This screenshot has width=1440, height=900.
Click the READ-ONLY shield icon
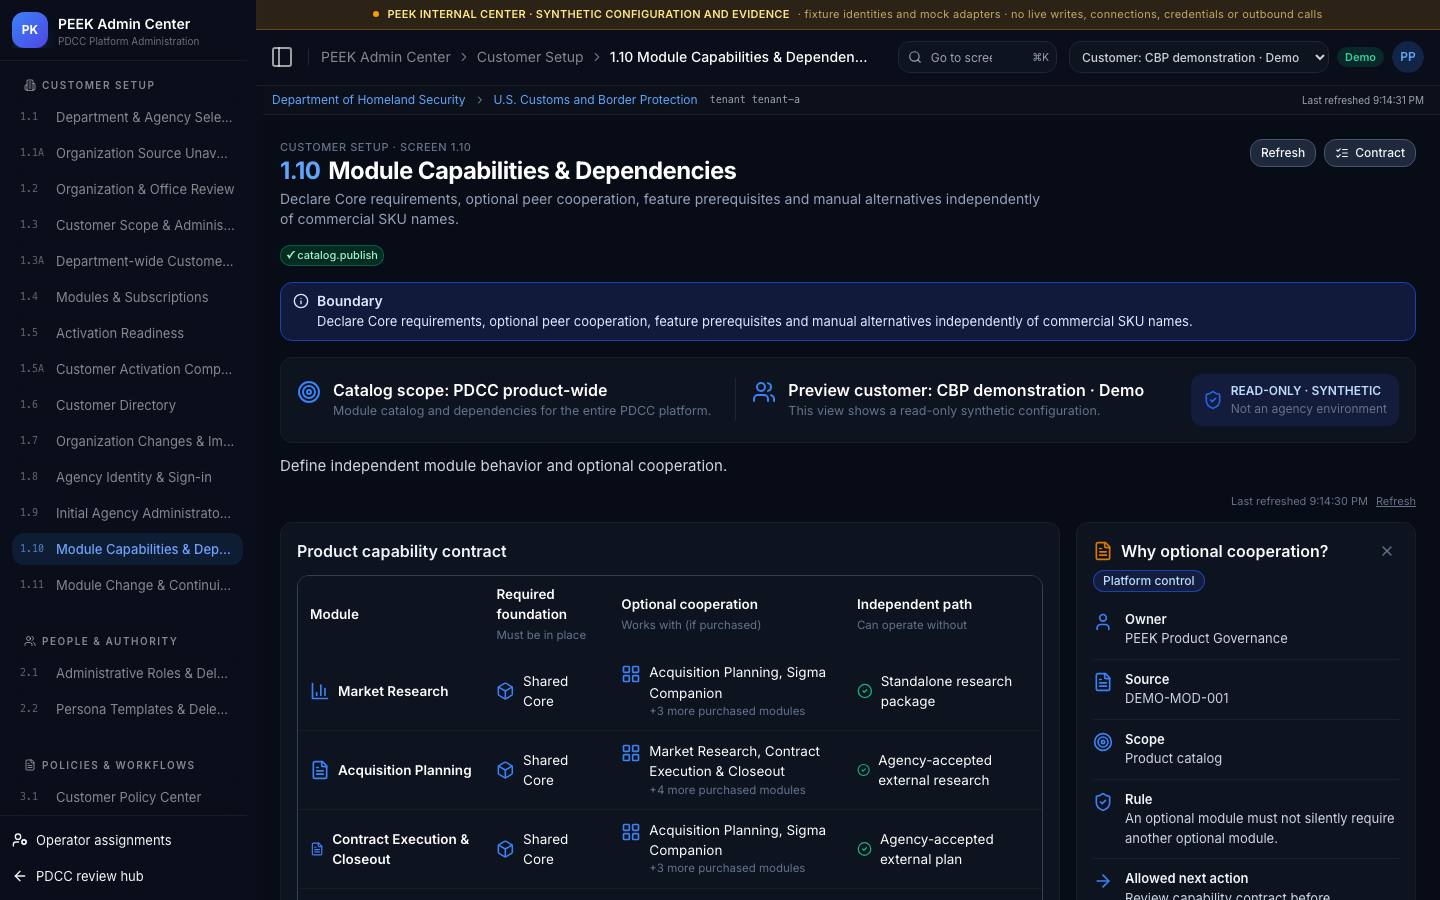pos(1213,400)
